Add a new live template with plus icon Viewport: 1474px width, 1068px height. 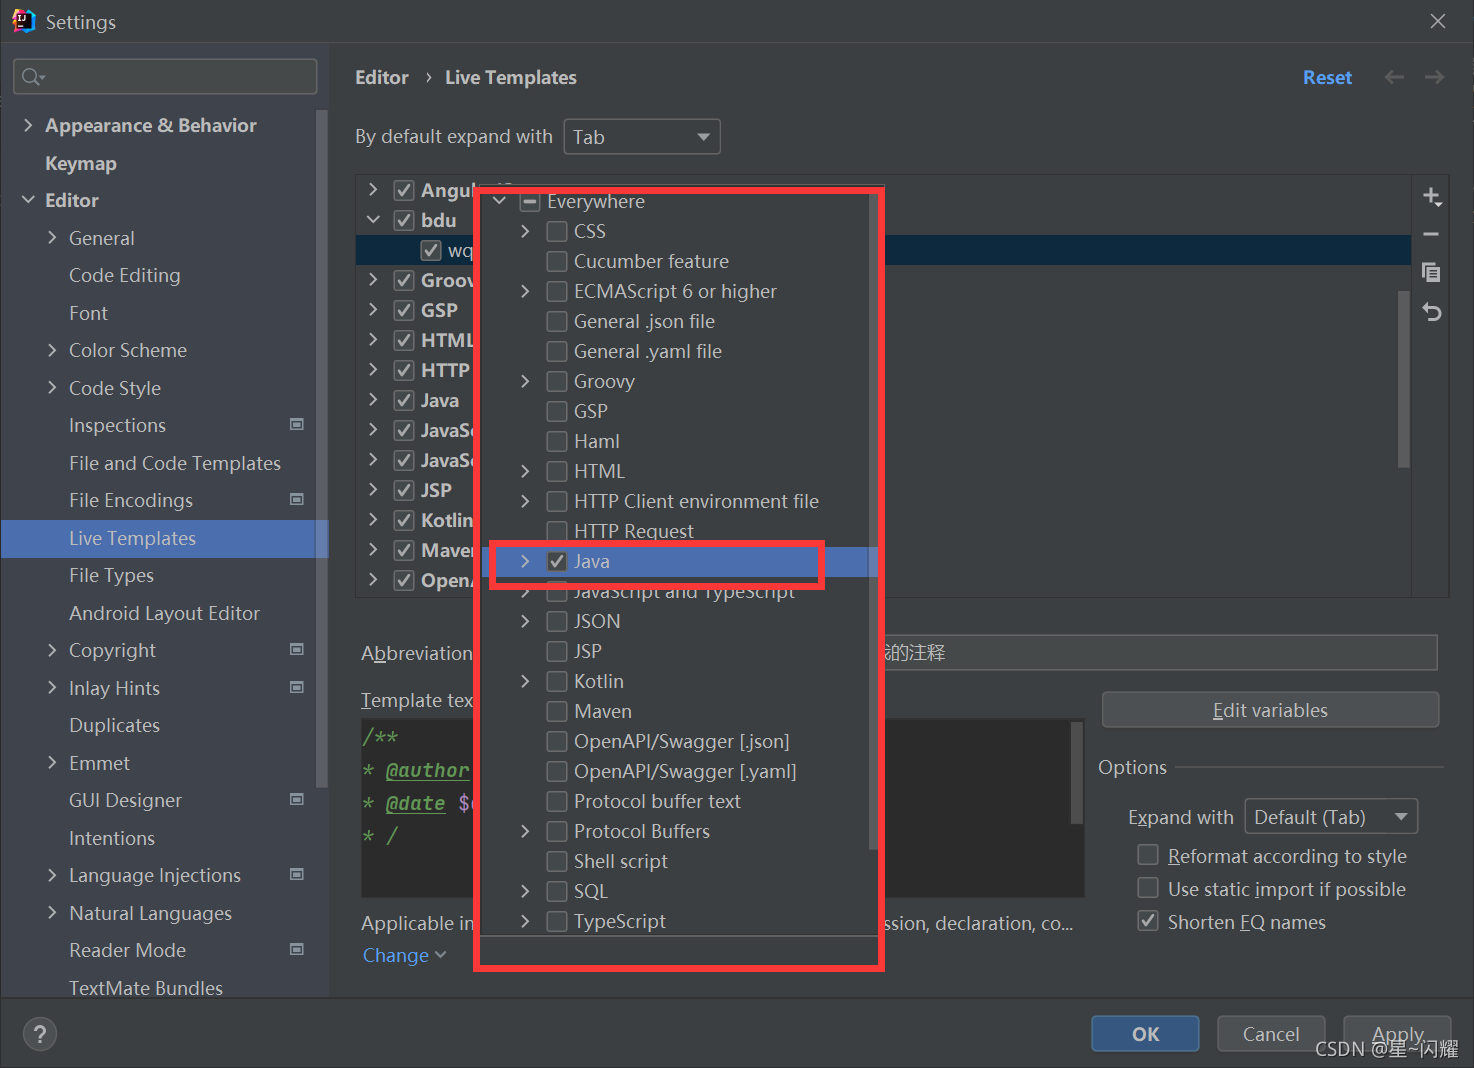[x=1432, y=196]
